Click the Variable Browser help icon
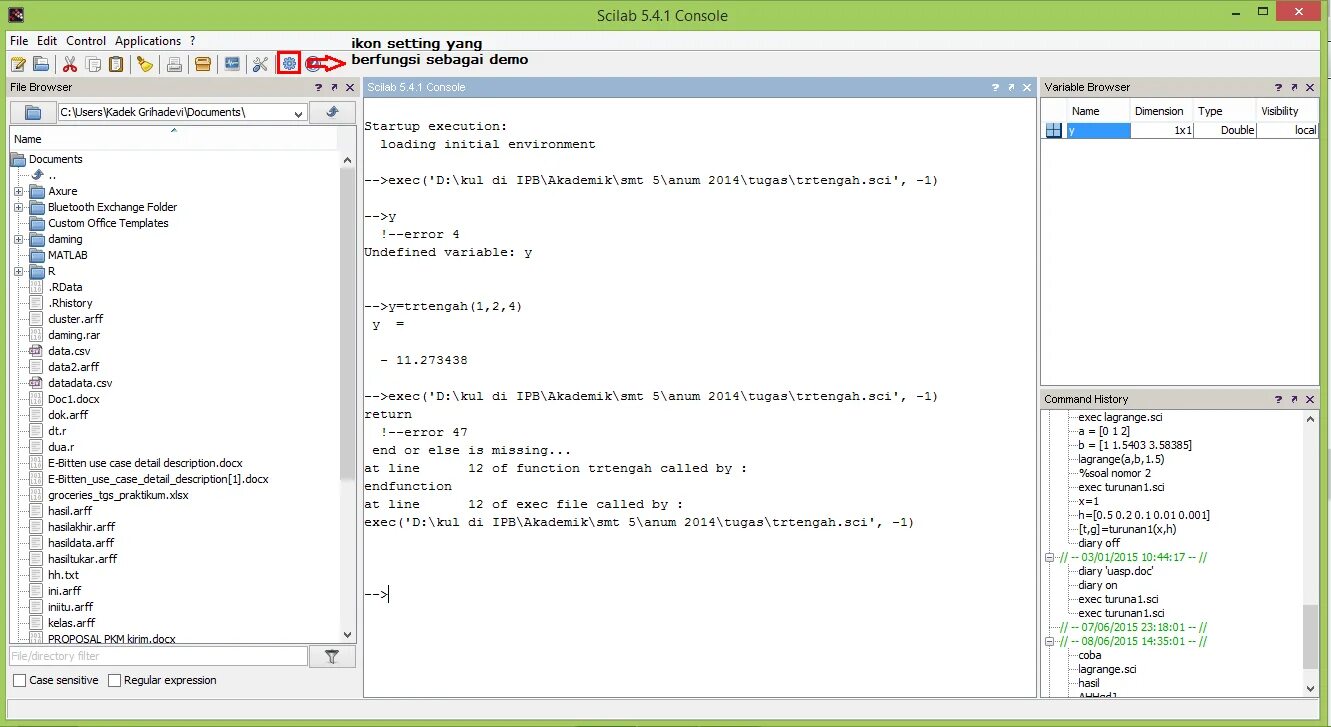 1278,88
